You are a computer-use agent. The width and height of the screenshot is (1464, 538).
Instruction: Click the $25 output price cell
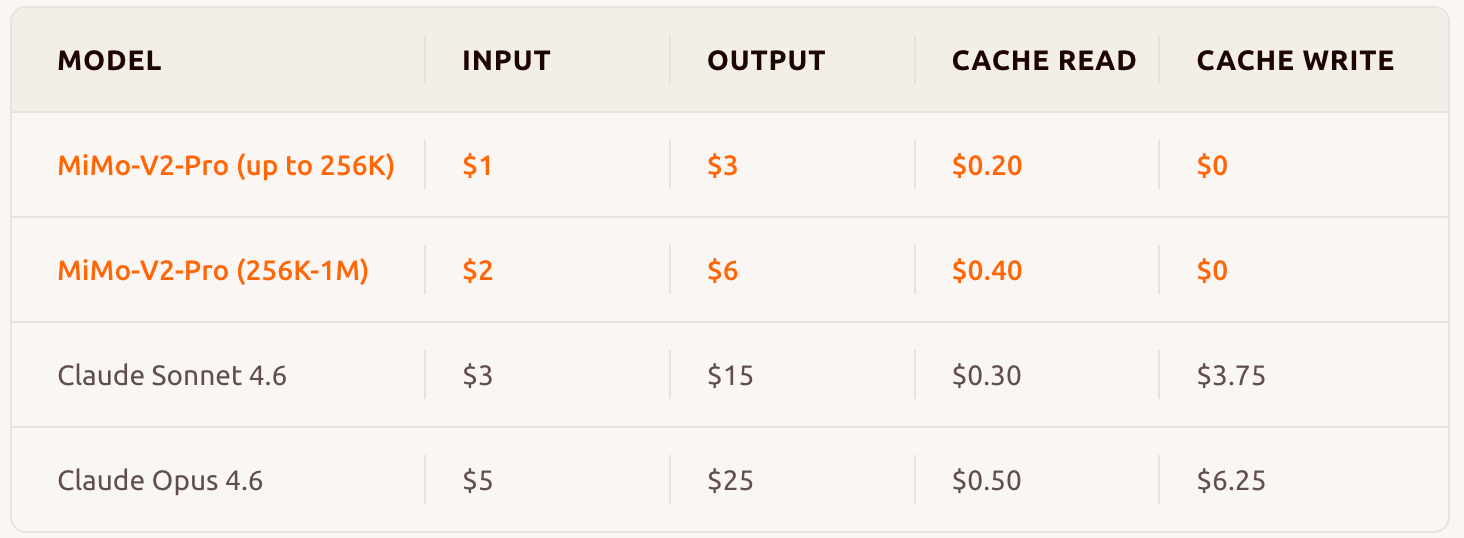coord(730,481)
